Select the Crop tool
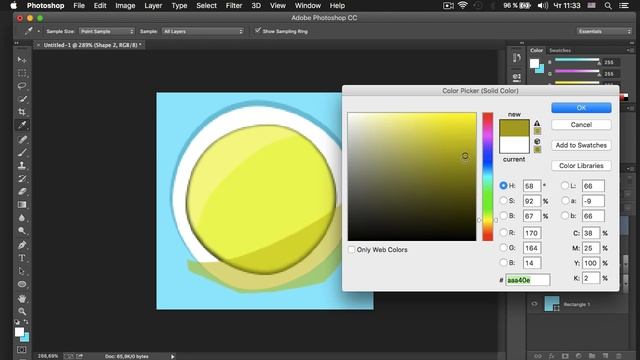 click(x=22, y=112)
